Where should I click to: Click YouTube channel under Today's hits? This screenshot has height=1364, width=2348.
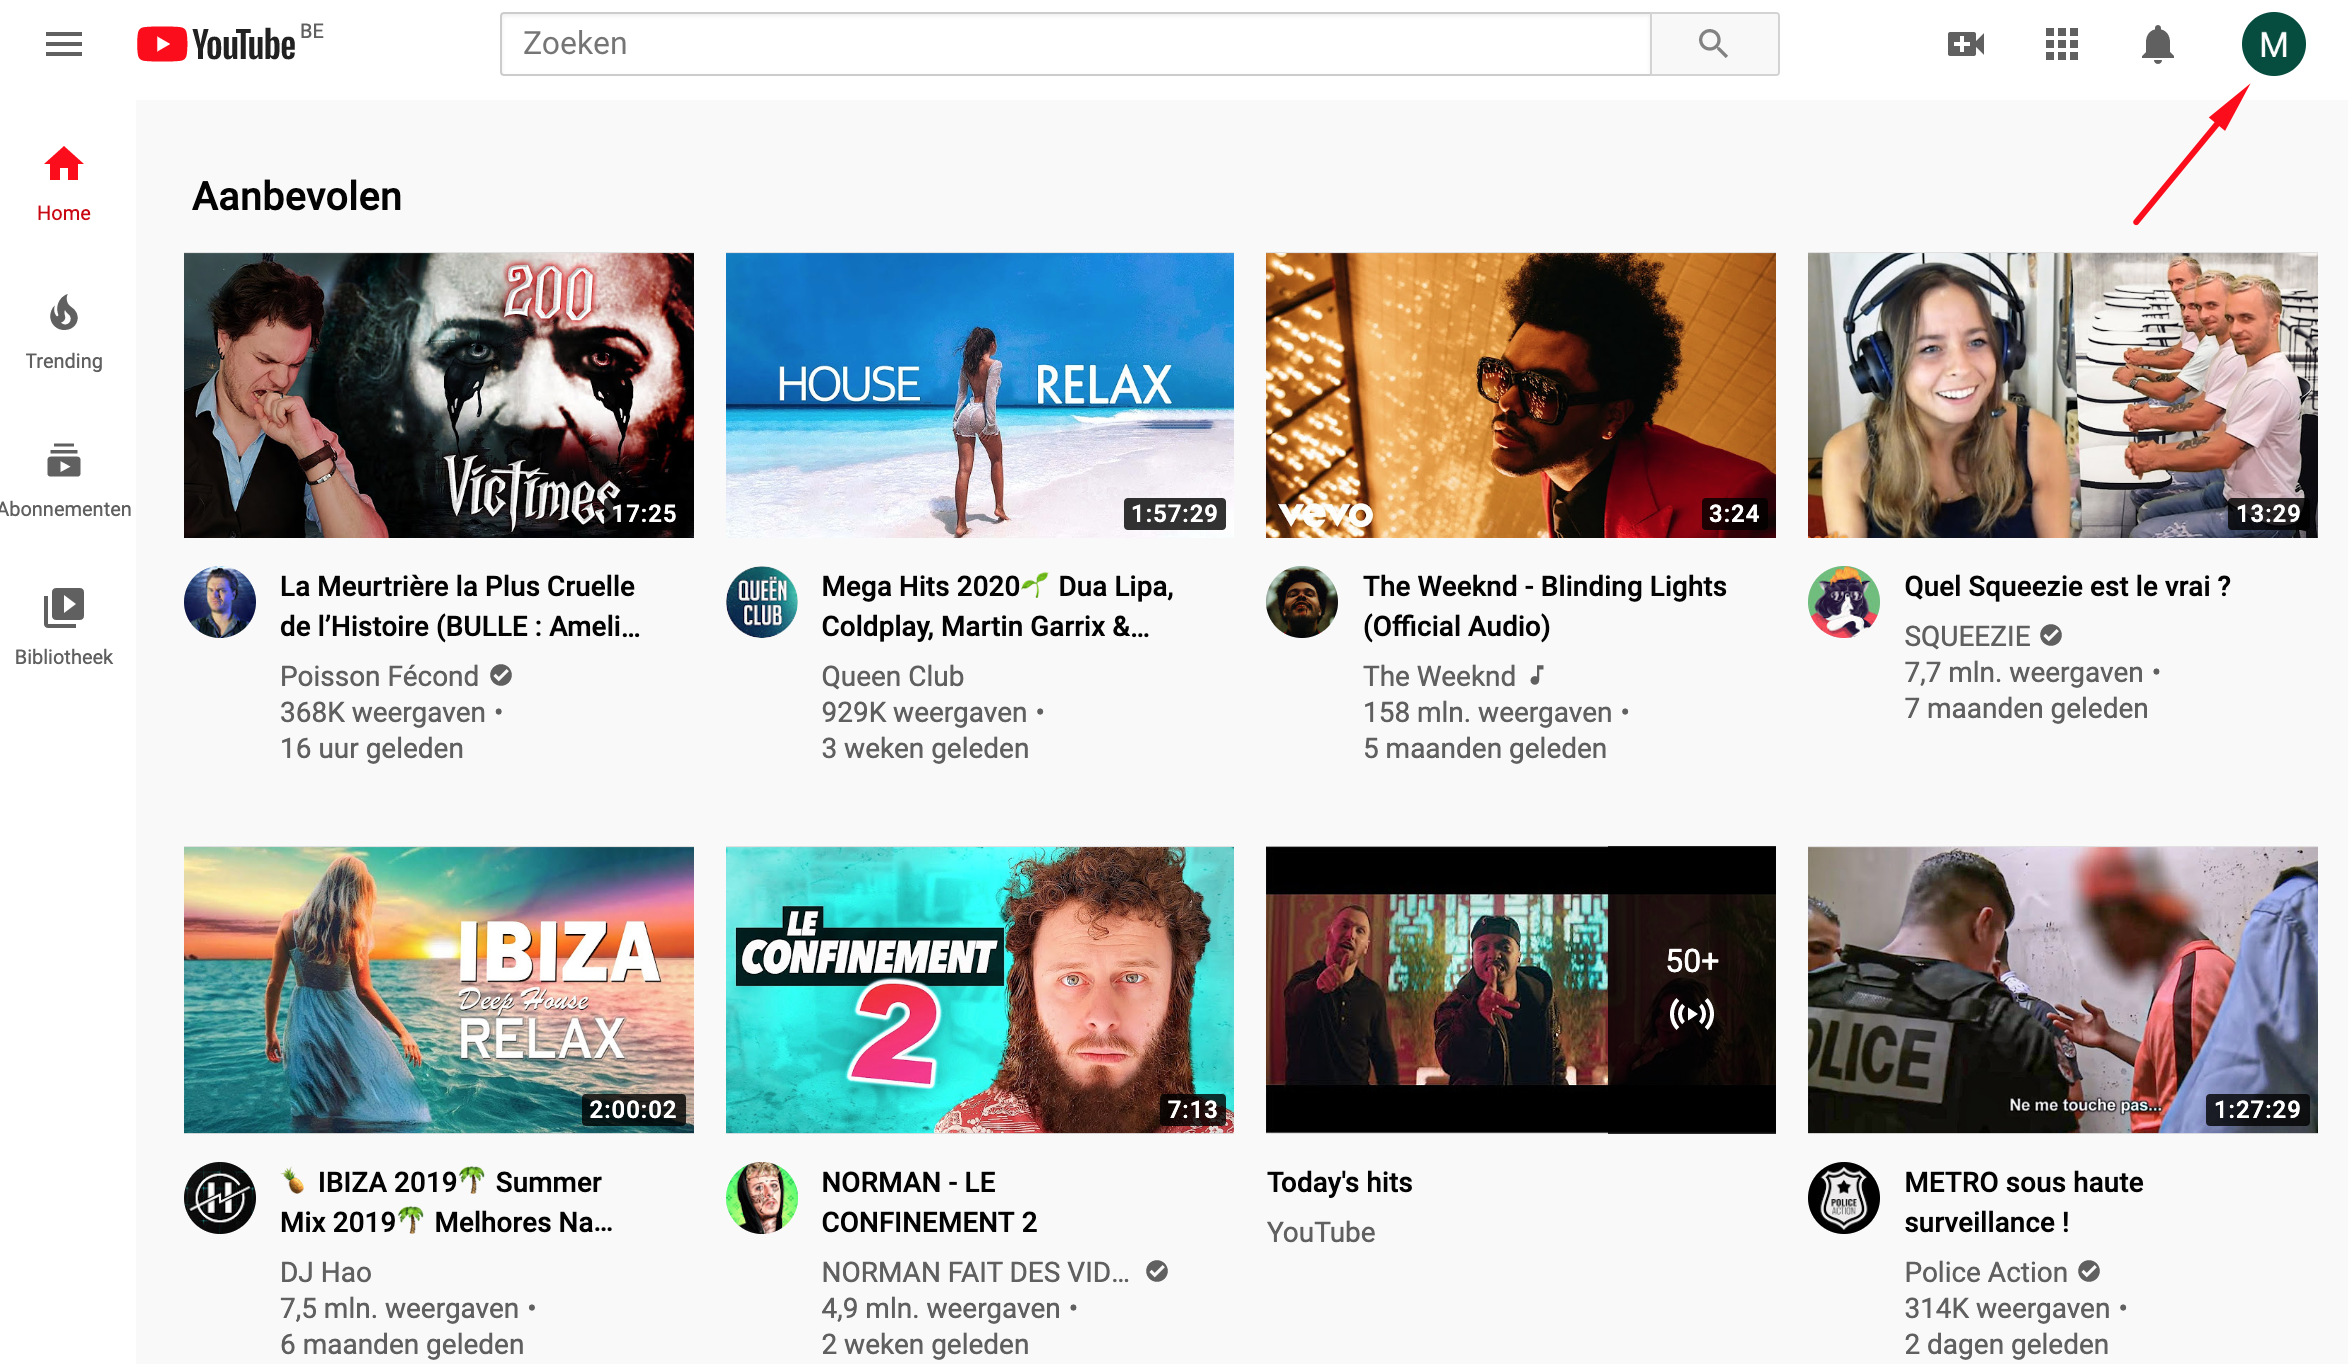point(1320,1232)
